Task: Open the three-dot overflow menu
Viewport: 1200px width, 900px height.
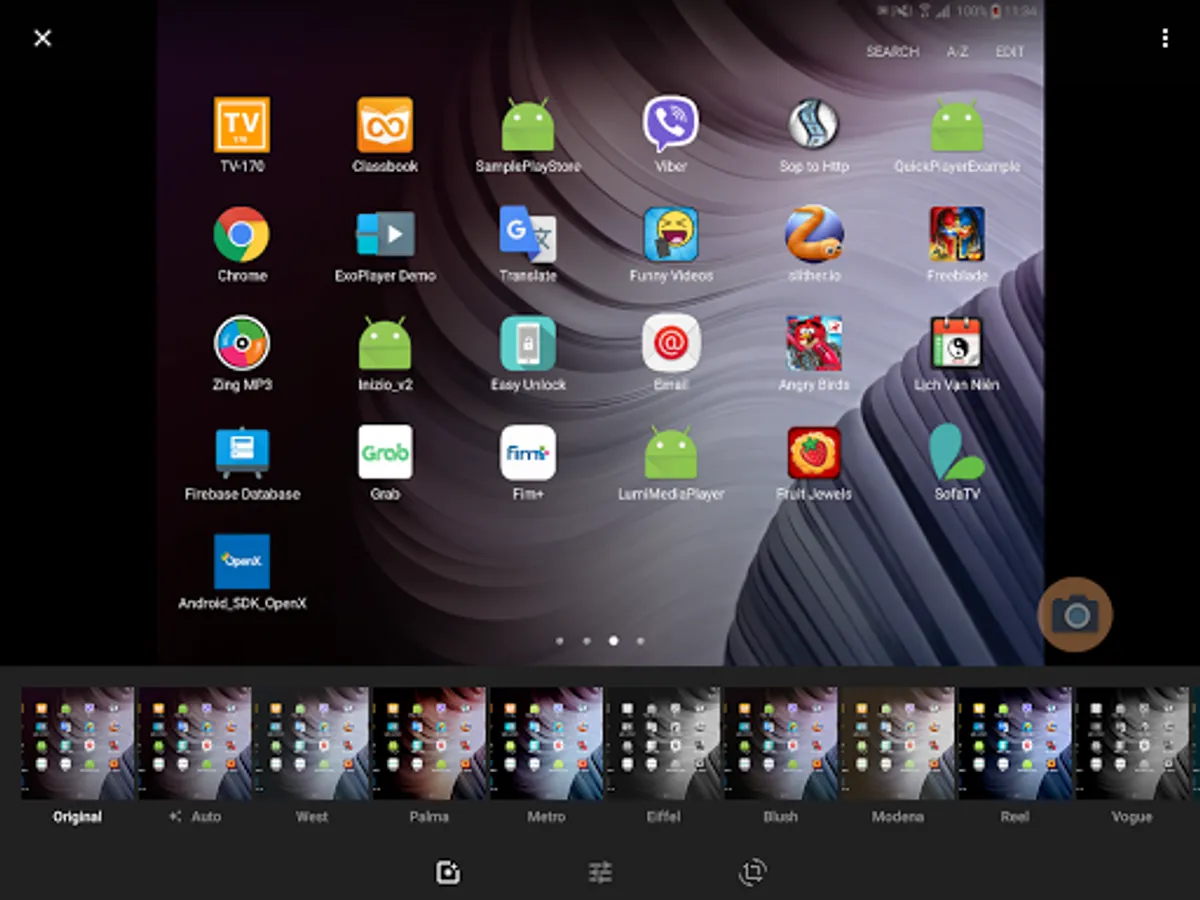Action: pos(1164,38)
